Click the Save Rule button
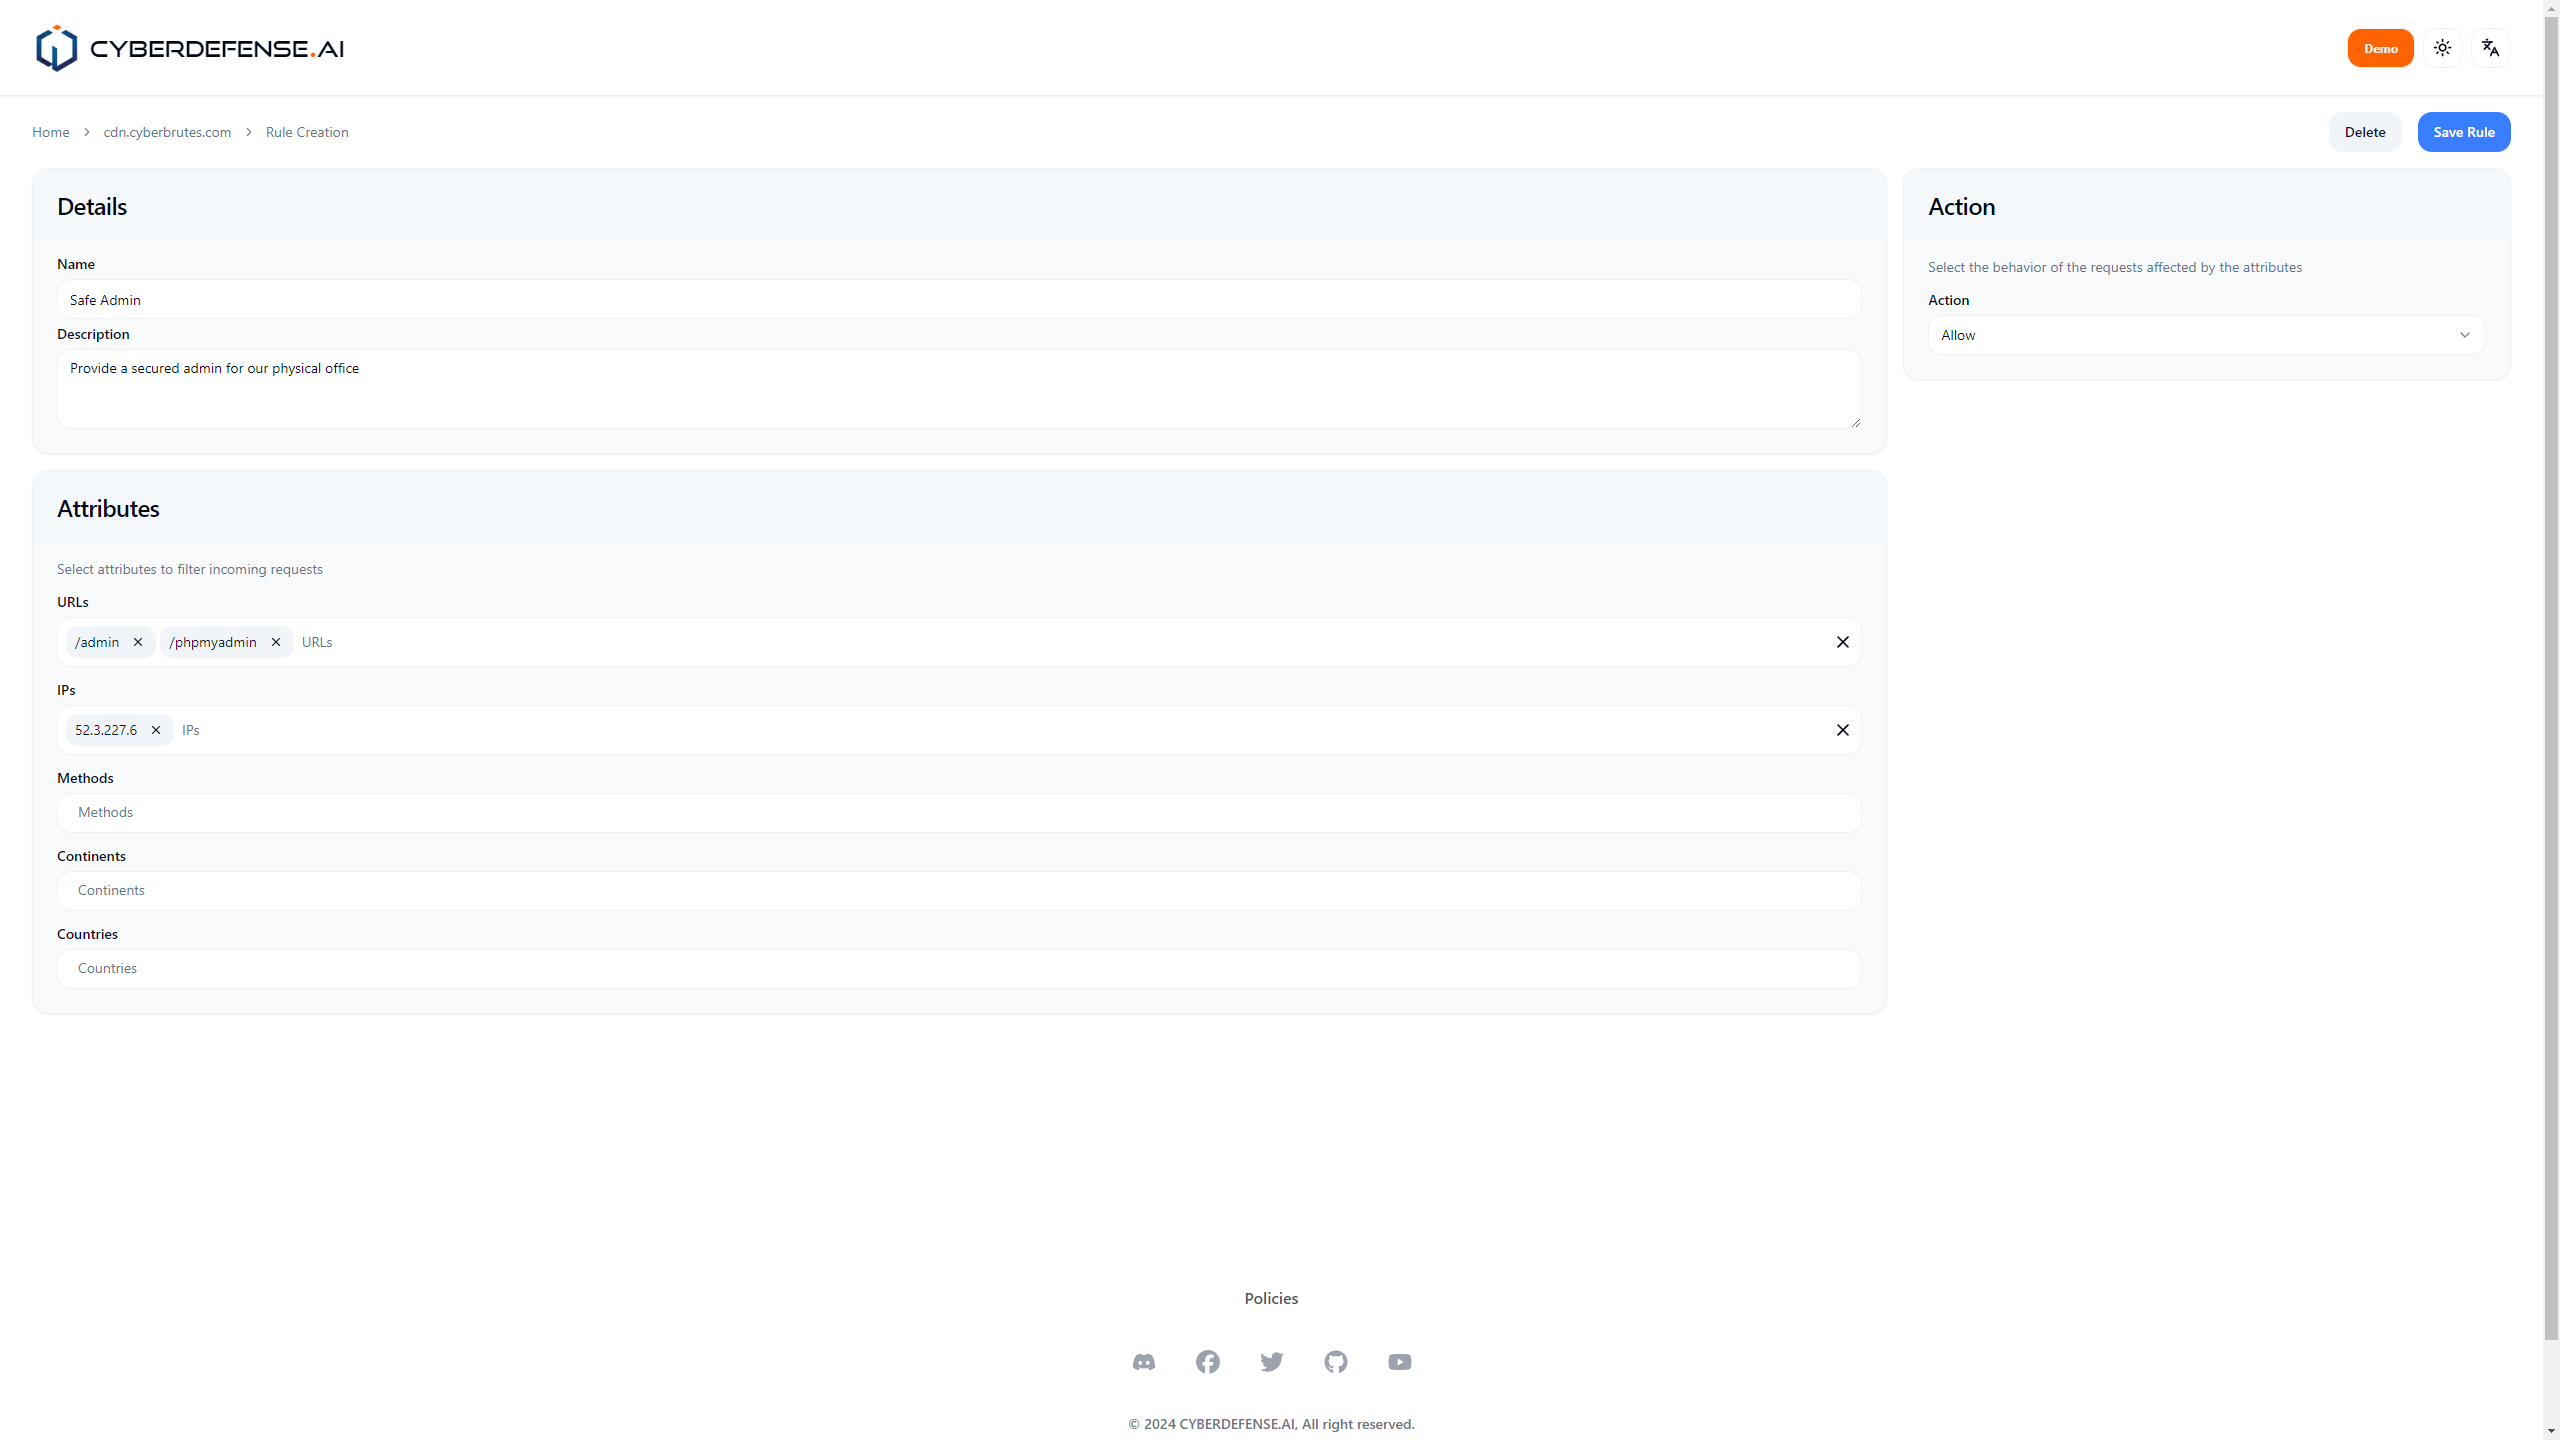This screenshot has width=2560, height=1440. click(x=2463, y=132)
